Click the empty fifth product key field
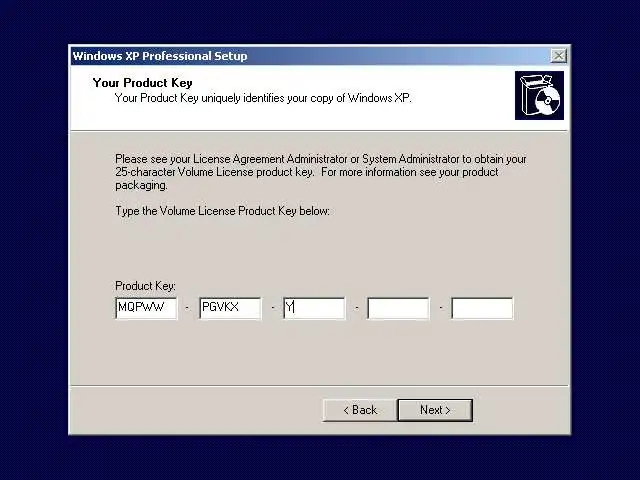Screen dimensions: 640x480 pos(482,308)
